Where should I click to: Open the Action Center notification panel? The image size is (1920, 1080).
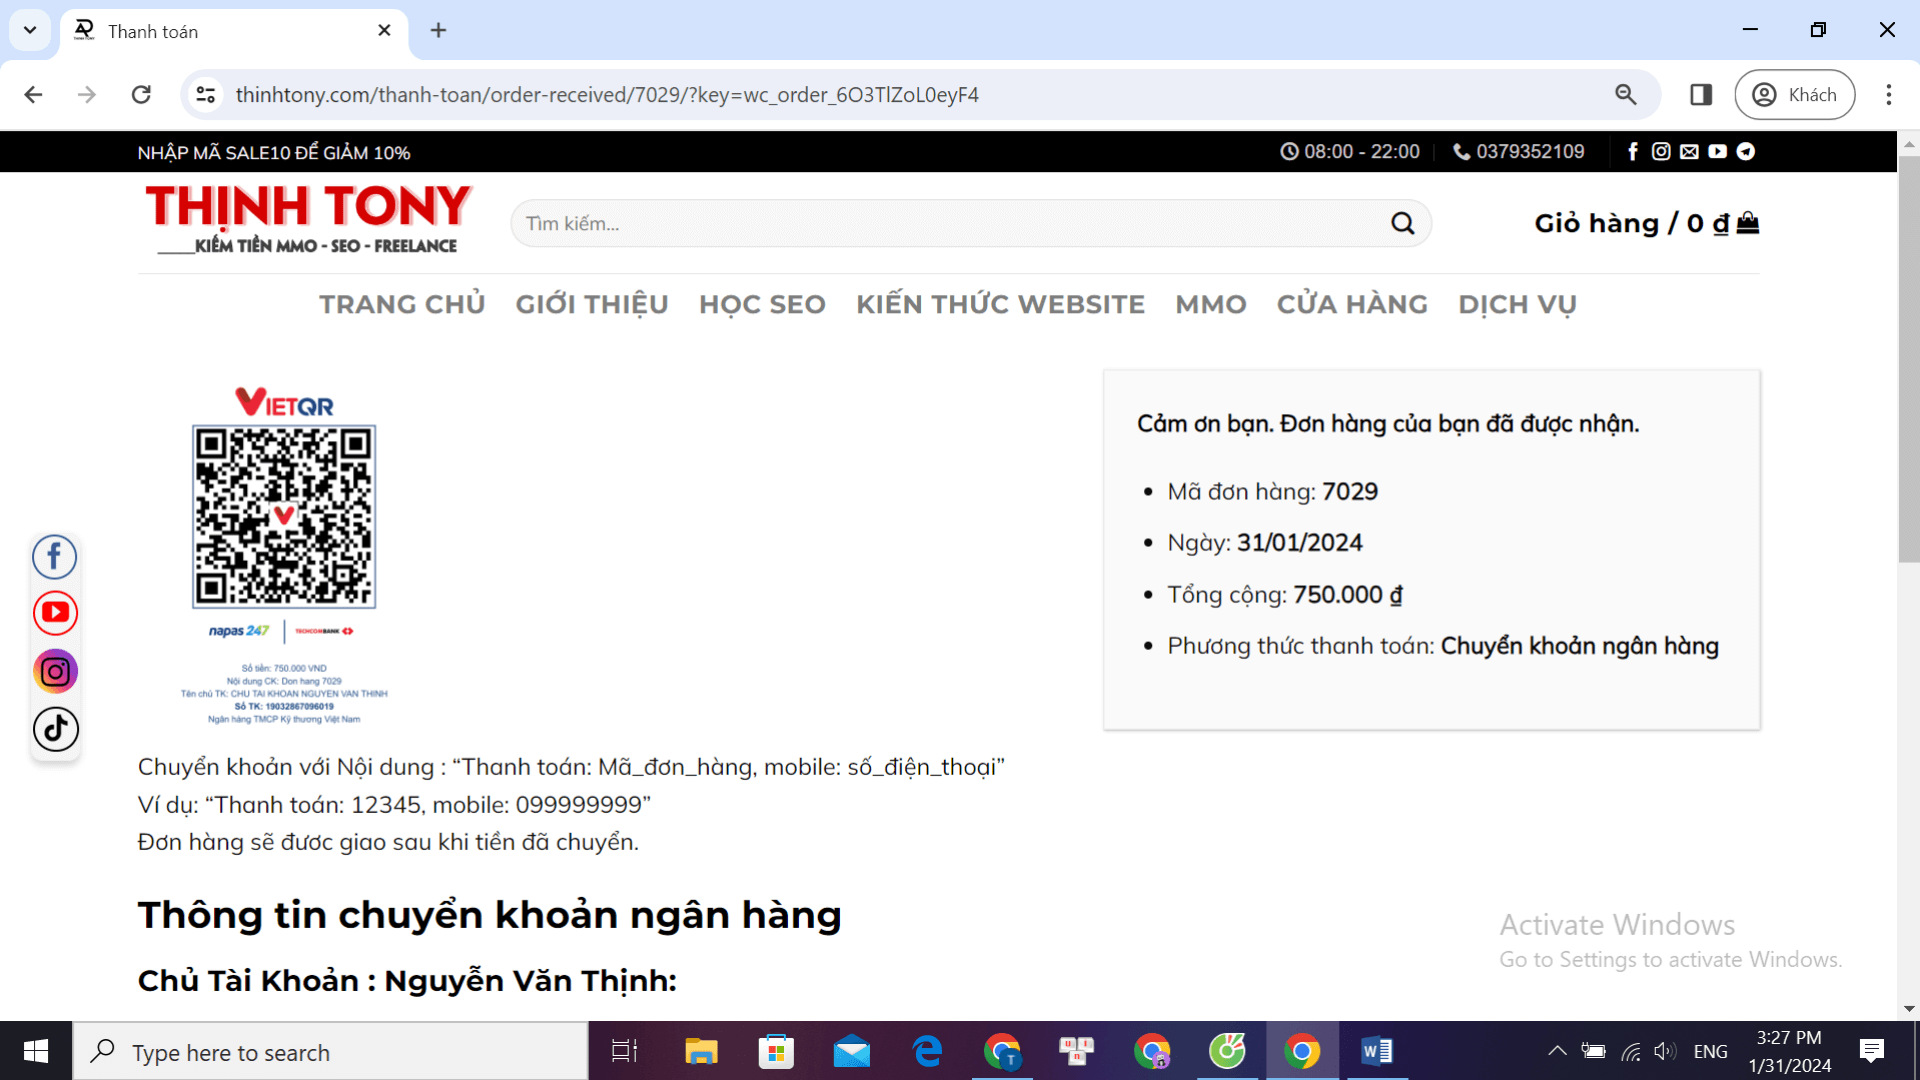(x=1871, y=1051)
